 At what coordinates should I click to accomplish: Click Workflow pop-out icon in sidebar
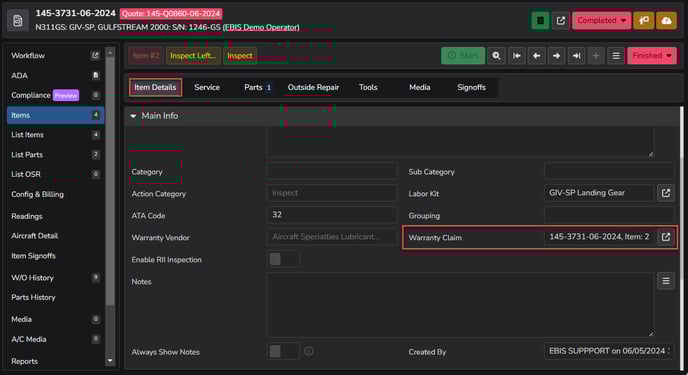coord(95,55)
